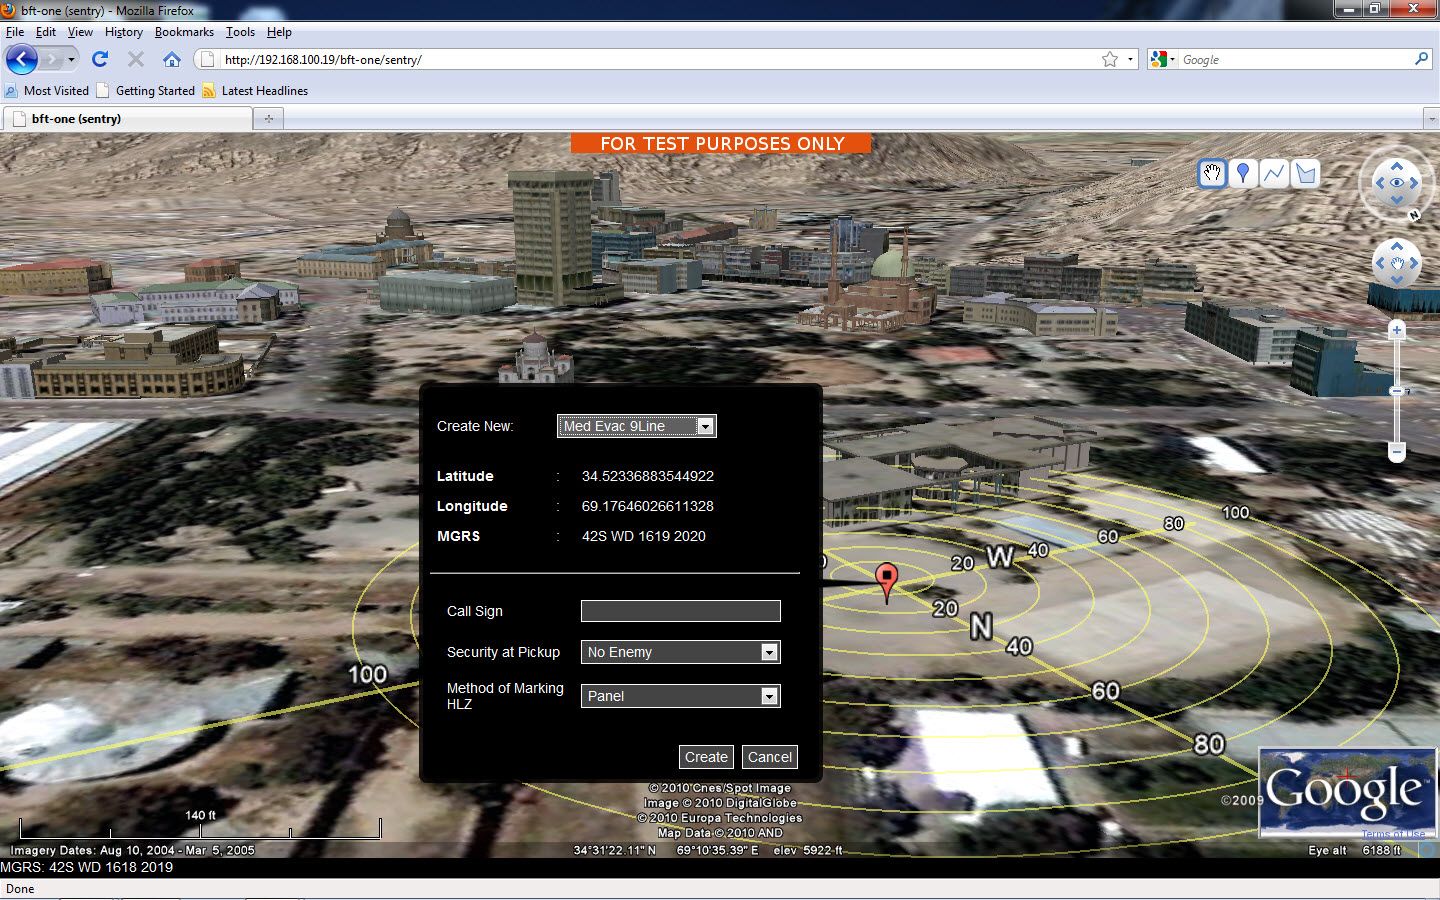Image resolution: width=1440 pixels, height=900 pixels.
Task: Click the Call Sign text field
Action: 680,611
